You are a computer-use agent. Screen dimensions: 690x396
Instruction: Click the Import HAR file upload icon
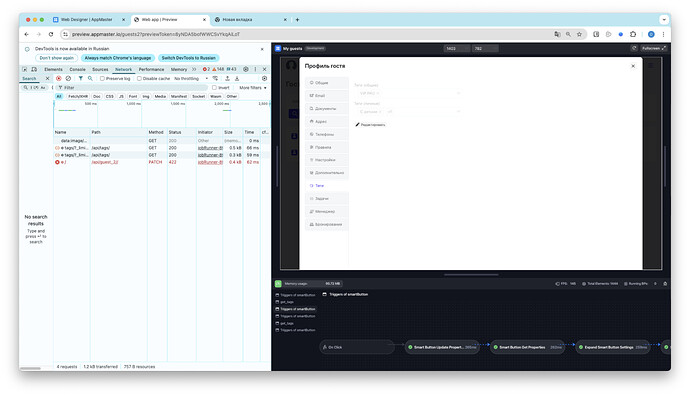[228, 78]
